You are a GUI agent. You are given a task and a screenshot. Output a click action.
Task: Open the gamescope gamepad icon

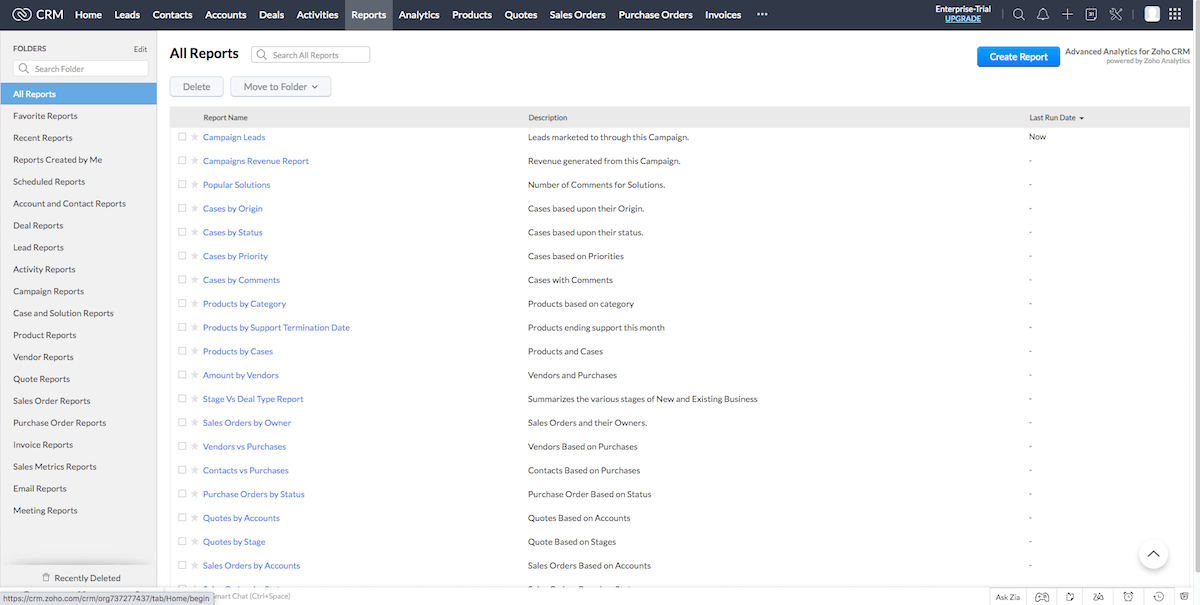tap(1042, 596)
